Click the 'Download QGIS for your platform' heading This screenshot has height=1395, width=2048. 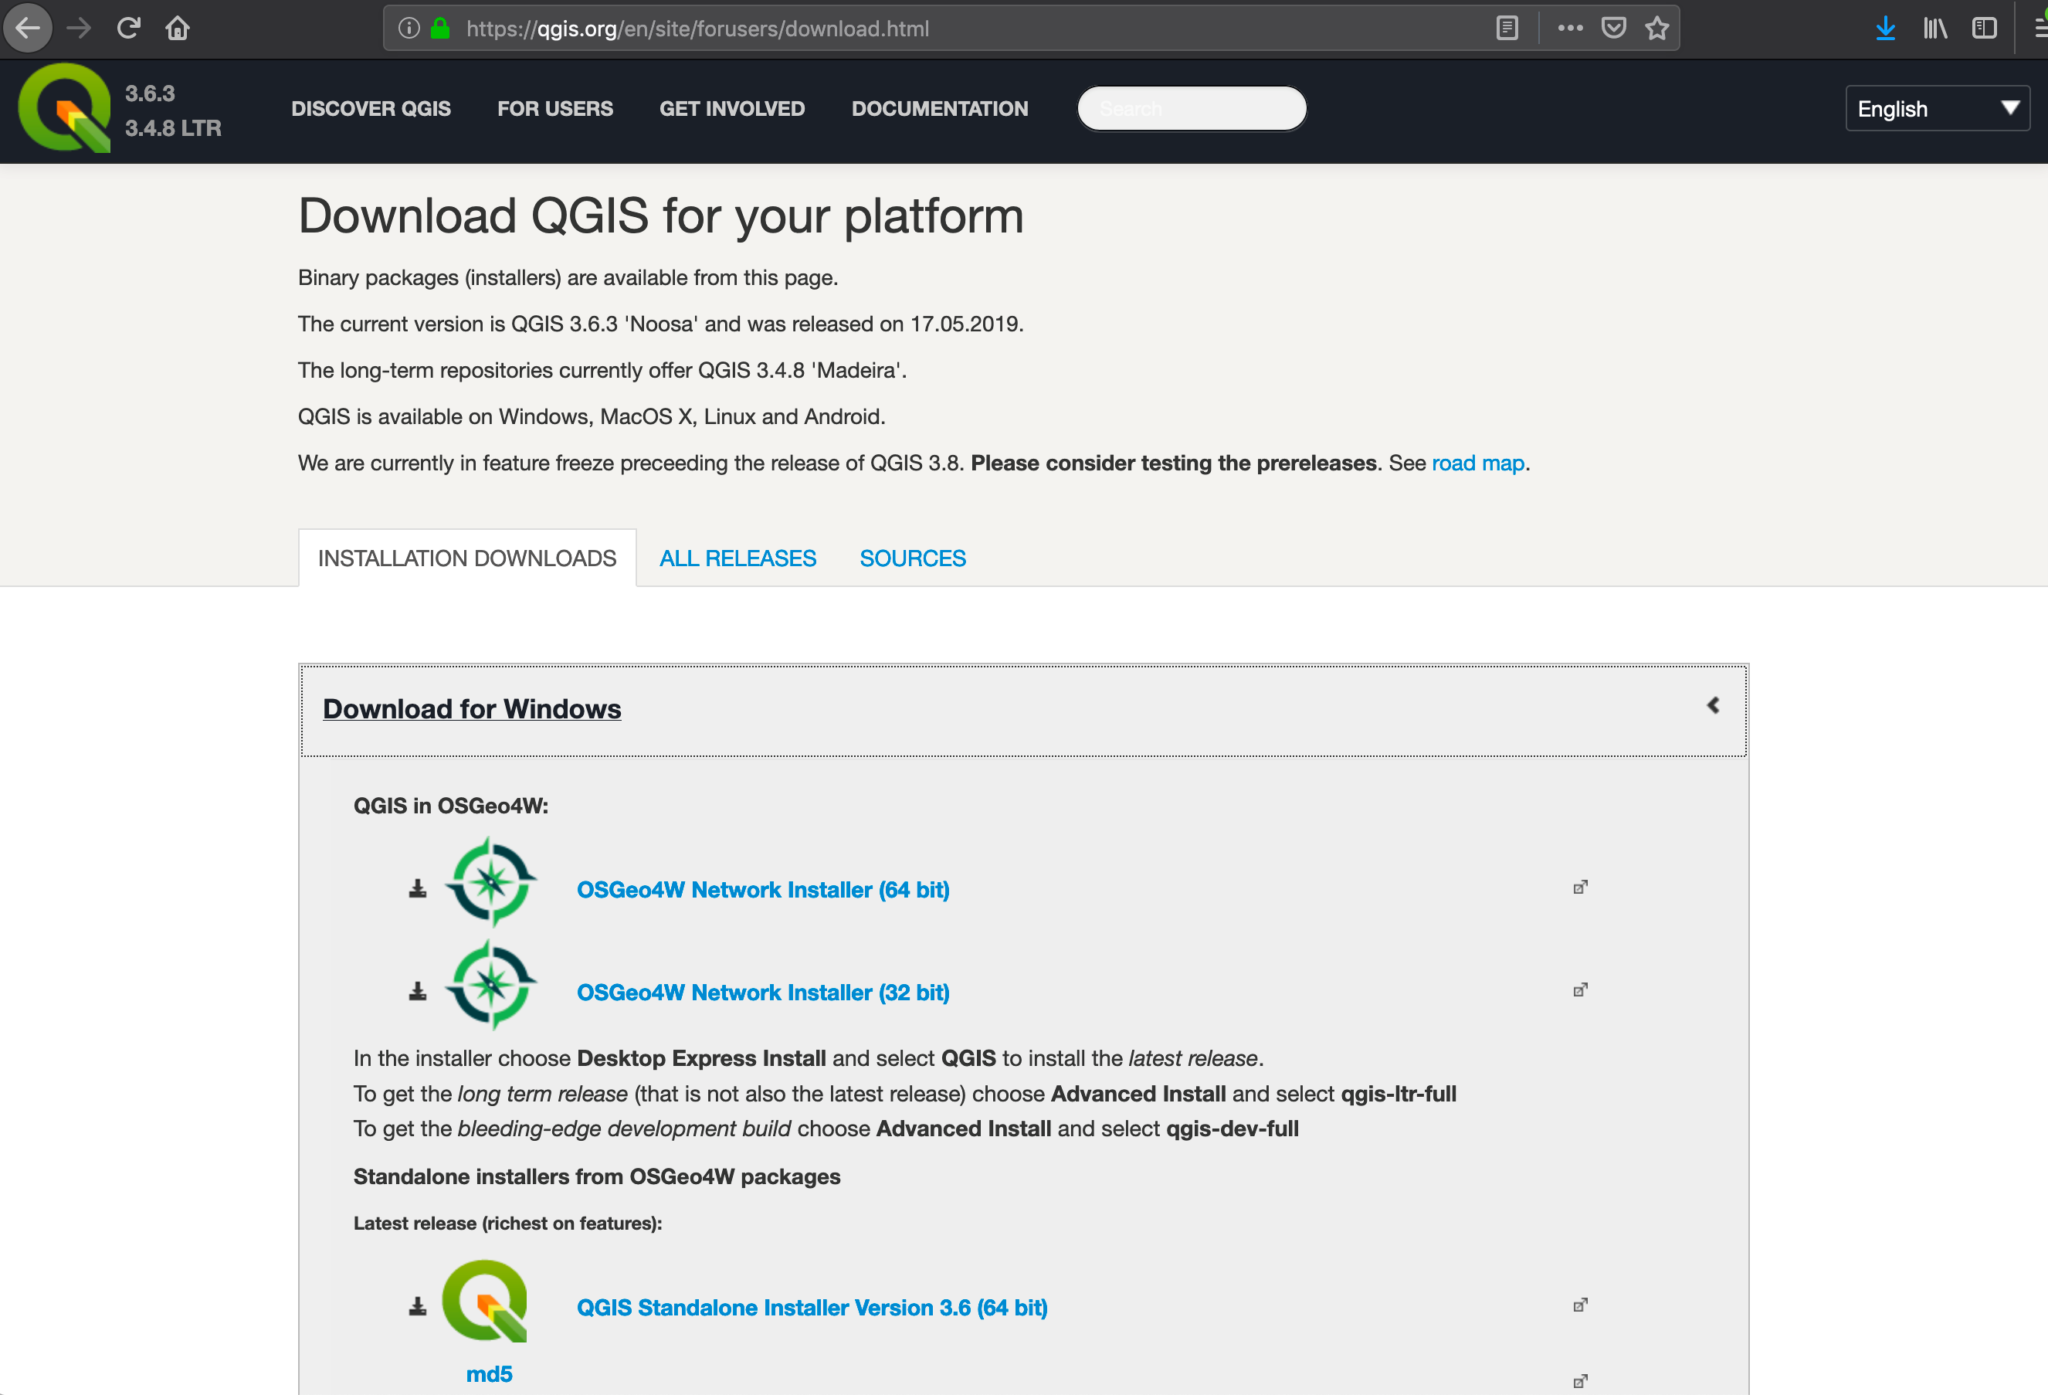[x=661, y=216]
